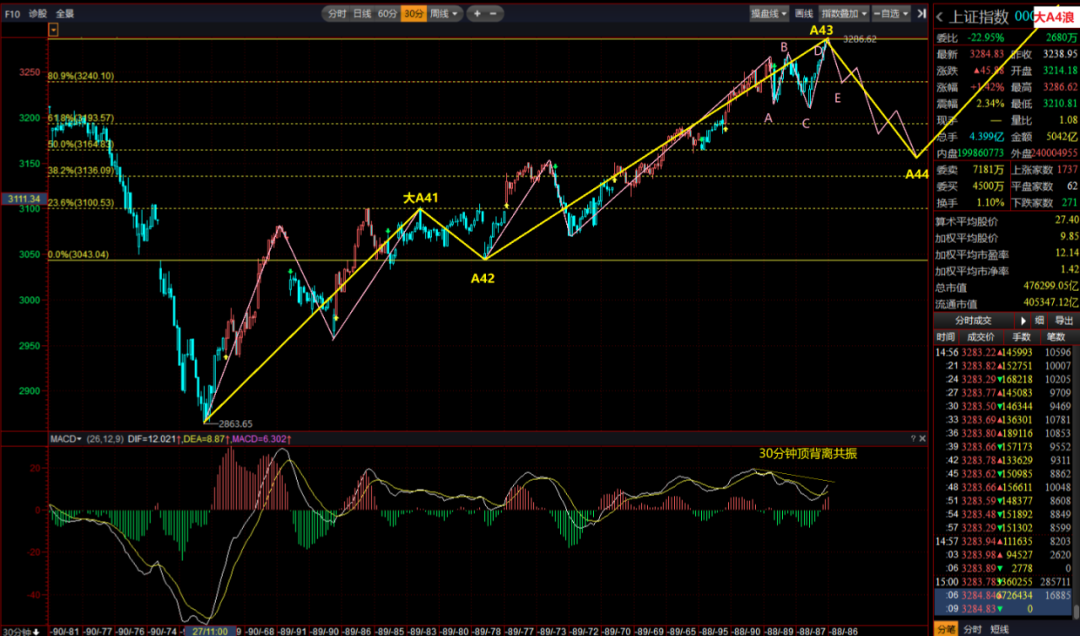Click the play arrow next to 分时成交
1080x636 pixels.
click(1023, 321)
